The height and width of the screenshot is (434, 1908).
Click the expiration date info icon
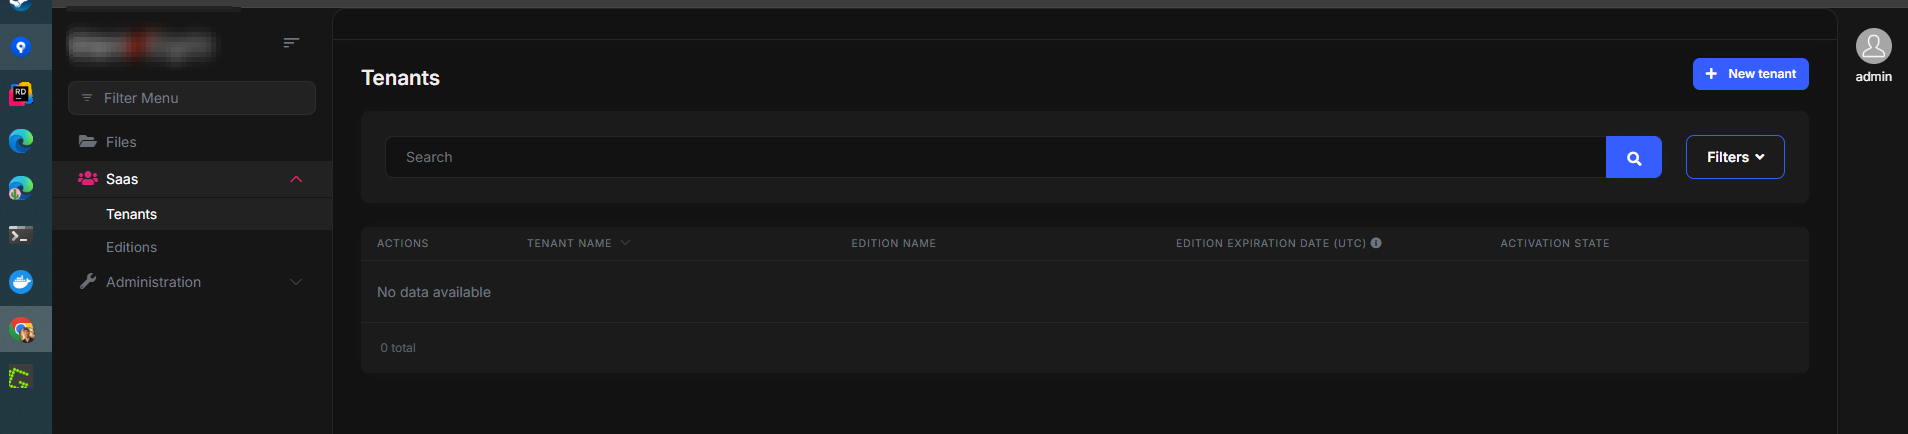pyautogui.click(x=1376, y=243)
